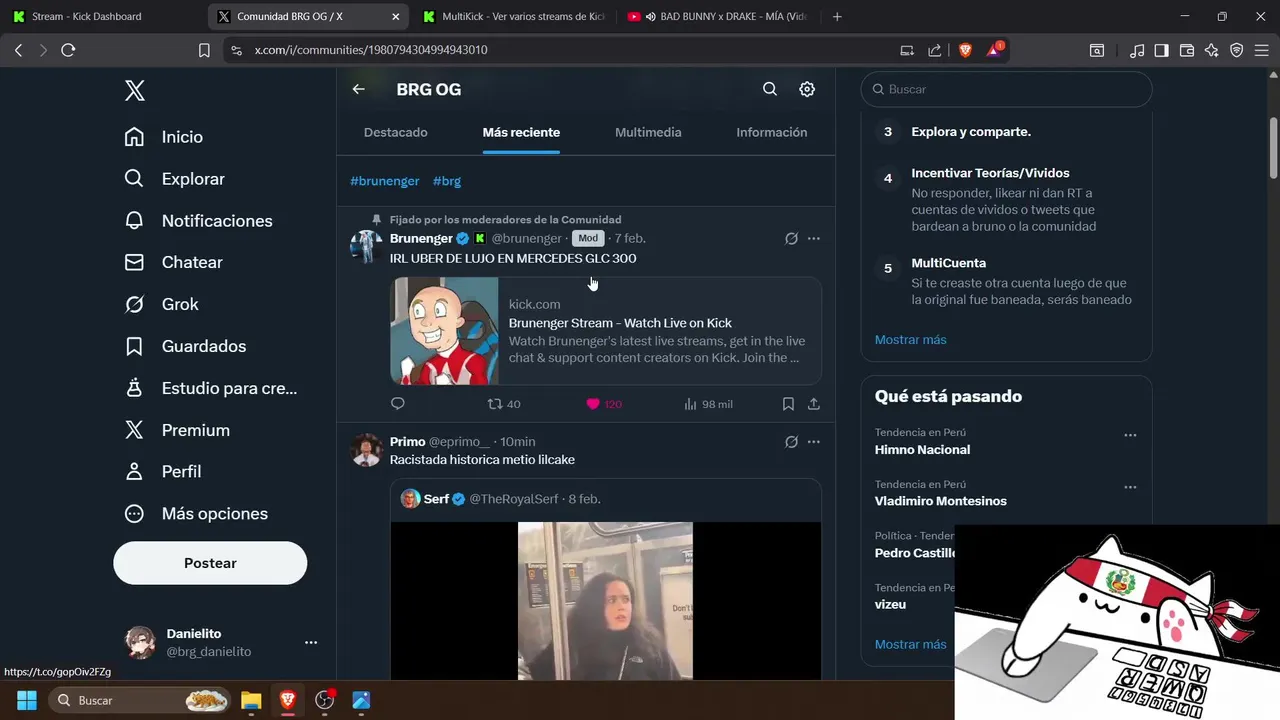Image resolution: width=1280 pixels, height=720 pixels.
Task: Switch to the Destacado tab
Action: [396, 132]
